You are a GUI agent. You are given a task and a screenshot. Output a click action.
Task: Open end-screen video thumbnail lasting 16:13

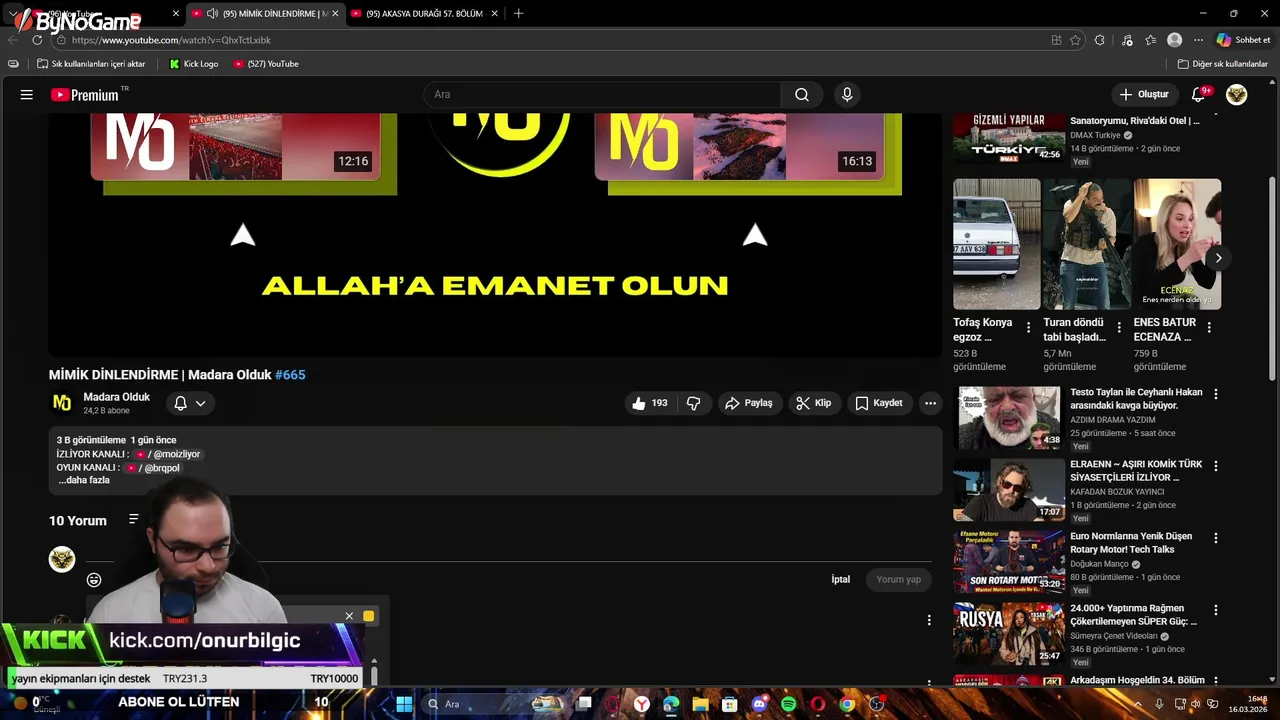point(739,146)
